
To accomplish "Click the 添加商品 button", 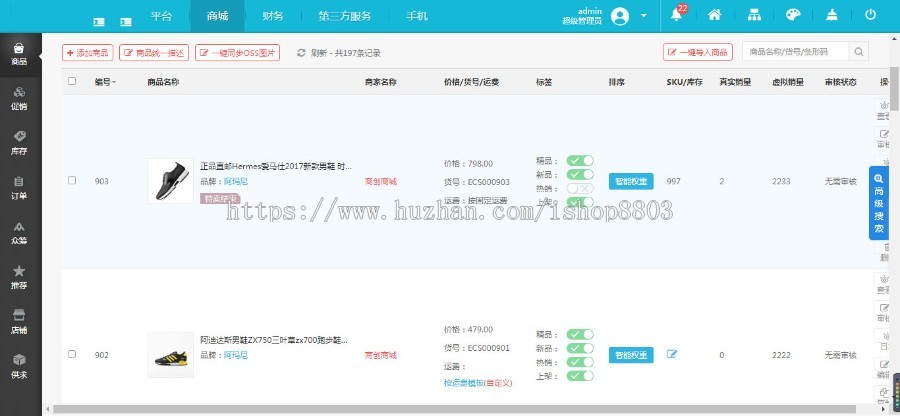I will pyautogui.click(x=87, y=53).
